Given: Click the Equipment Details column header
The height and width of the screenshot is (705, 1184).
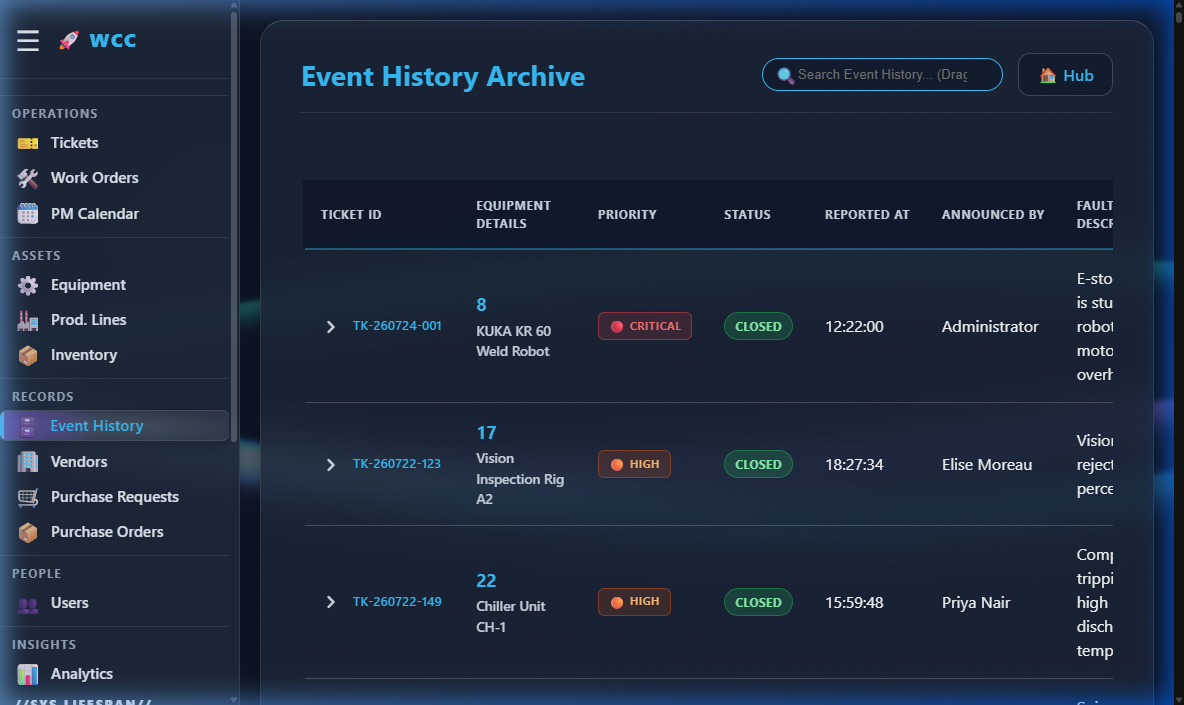Looking at the screenshot, I should click(513, 215).
